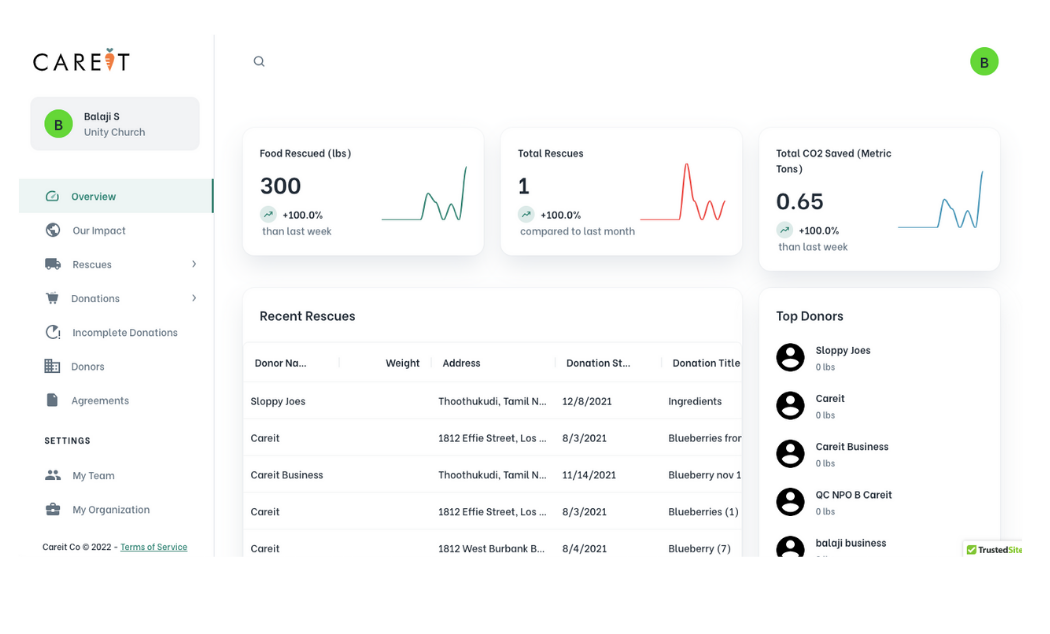1050x634 pixels.
Task: Click the Careit logo
Action: (81, 61)
